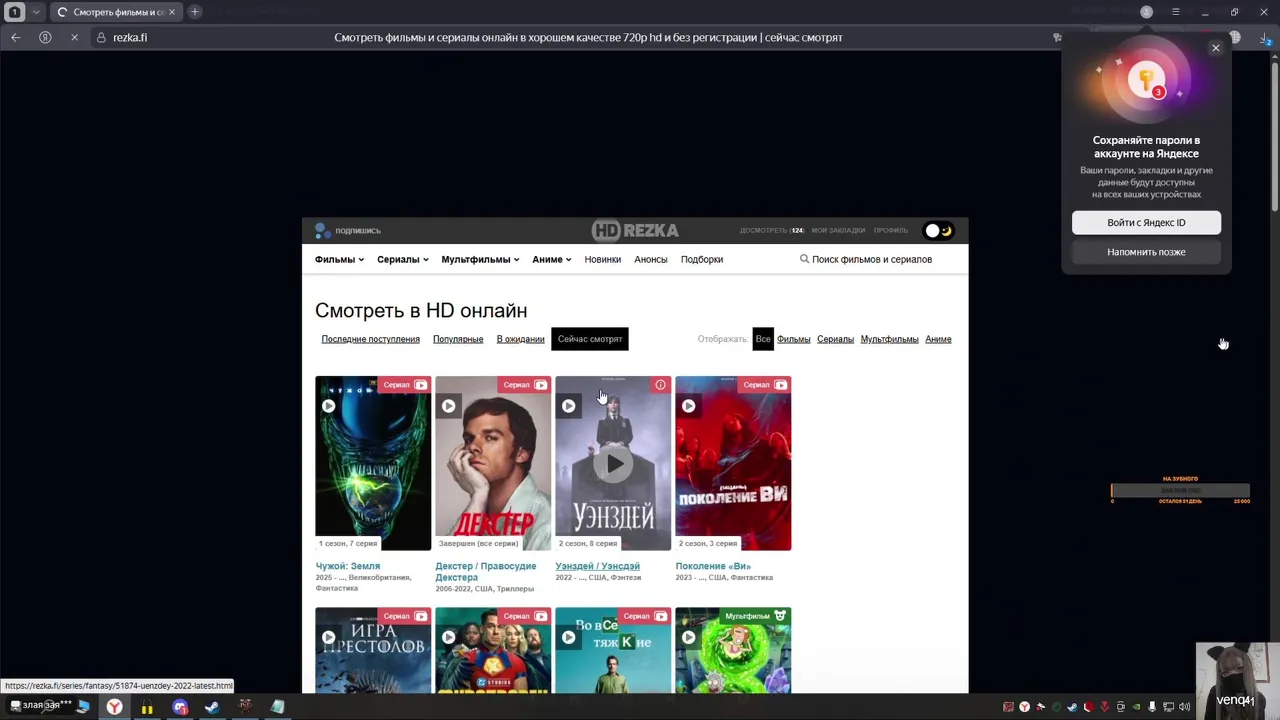This screenshot has height=720, width=1280.
Task: Click play icon on the cartoon poster labelled Мультфильм
Action: (688, 637)
